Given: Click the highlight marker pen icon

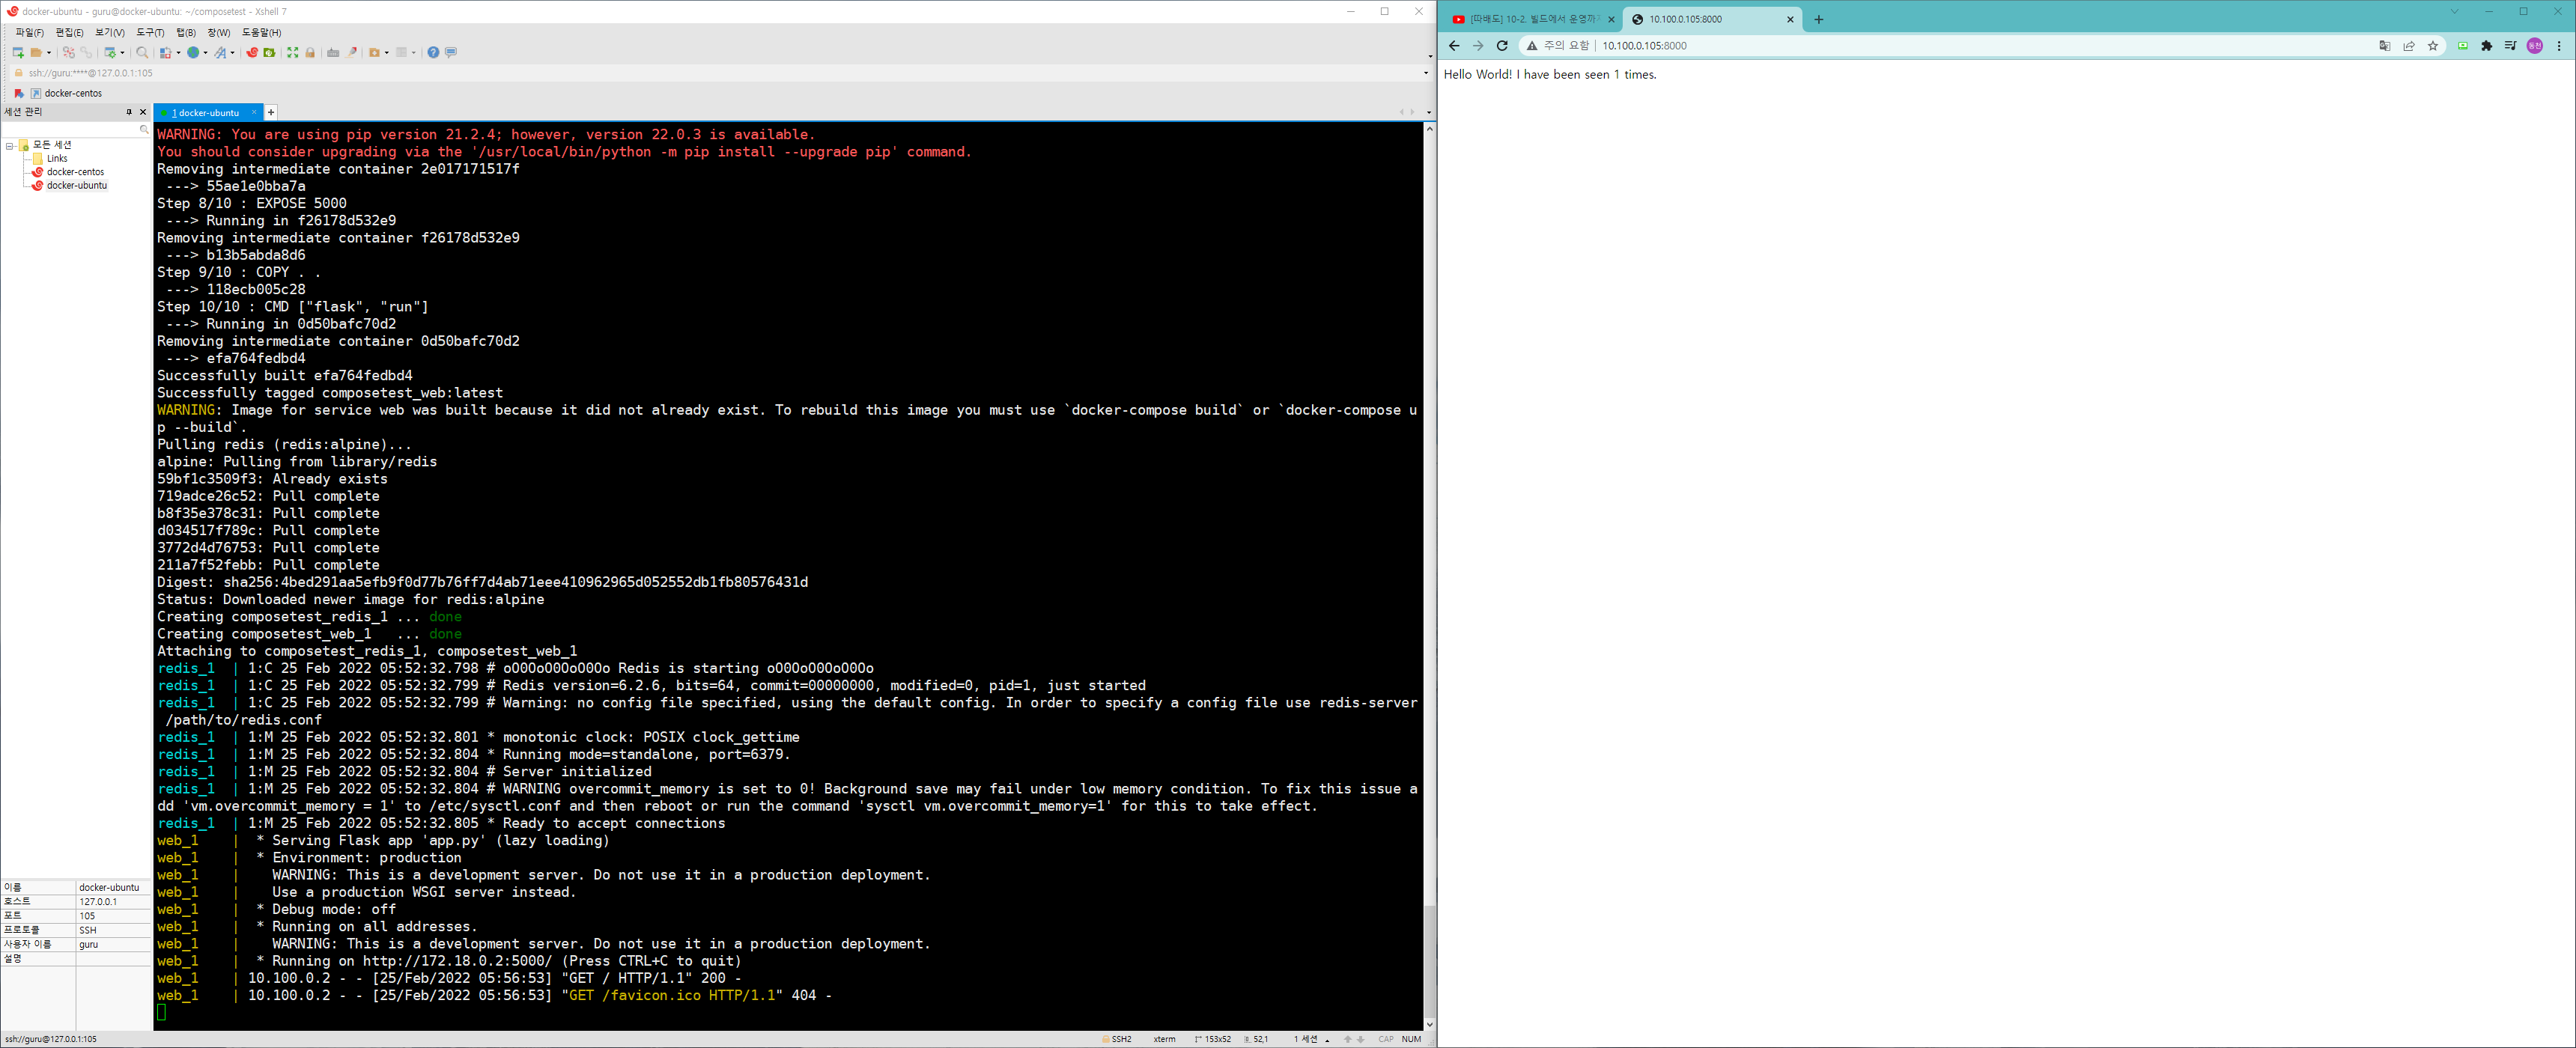Looking at the screenshot, I should (x=352, y=52).
